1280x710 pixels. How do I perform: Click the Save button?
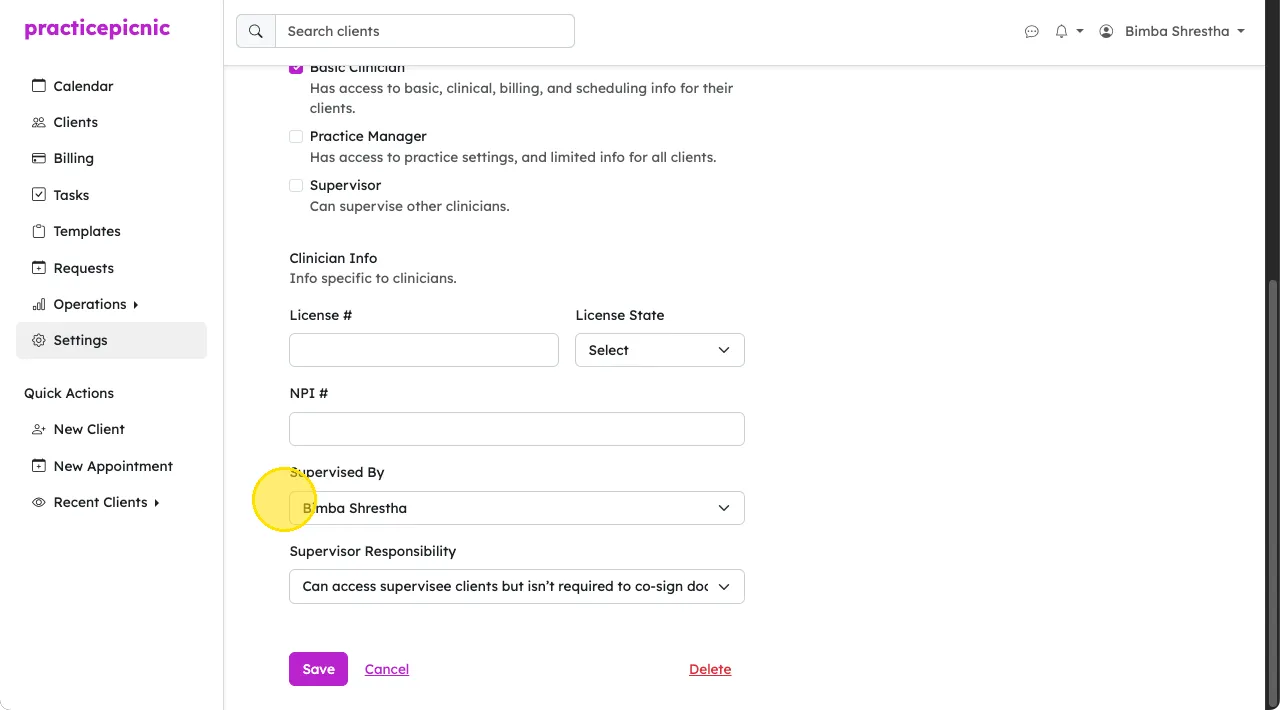pyautogui.click(x=318, y=669)
